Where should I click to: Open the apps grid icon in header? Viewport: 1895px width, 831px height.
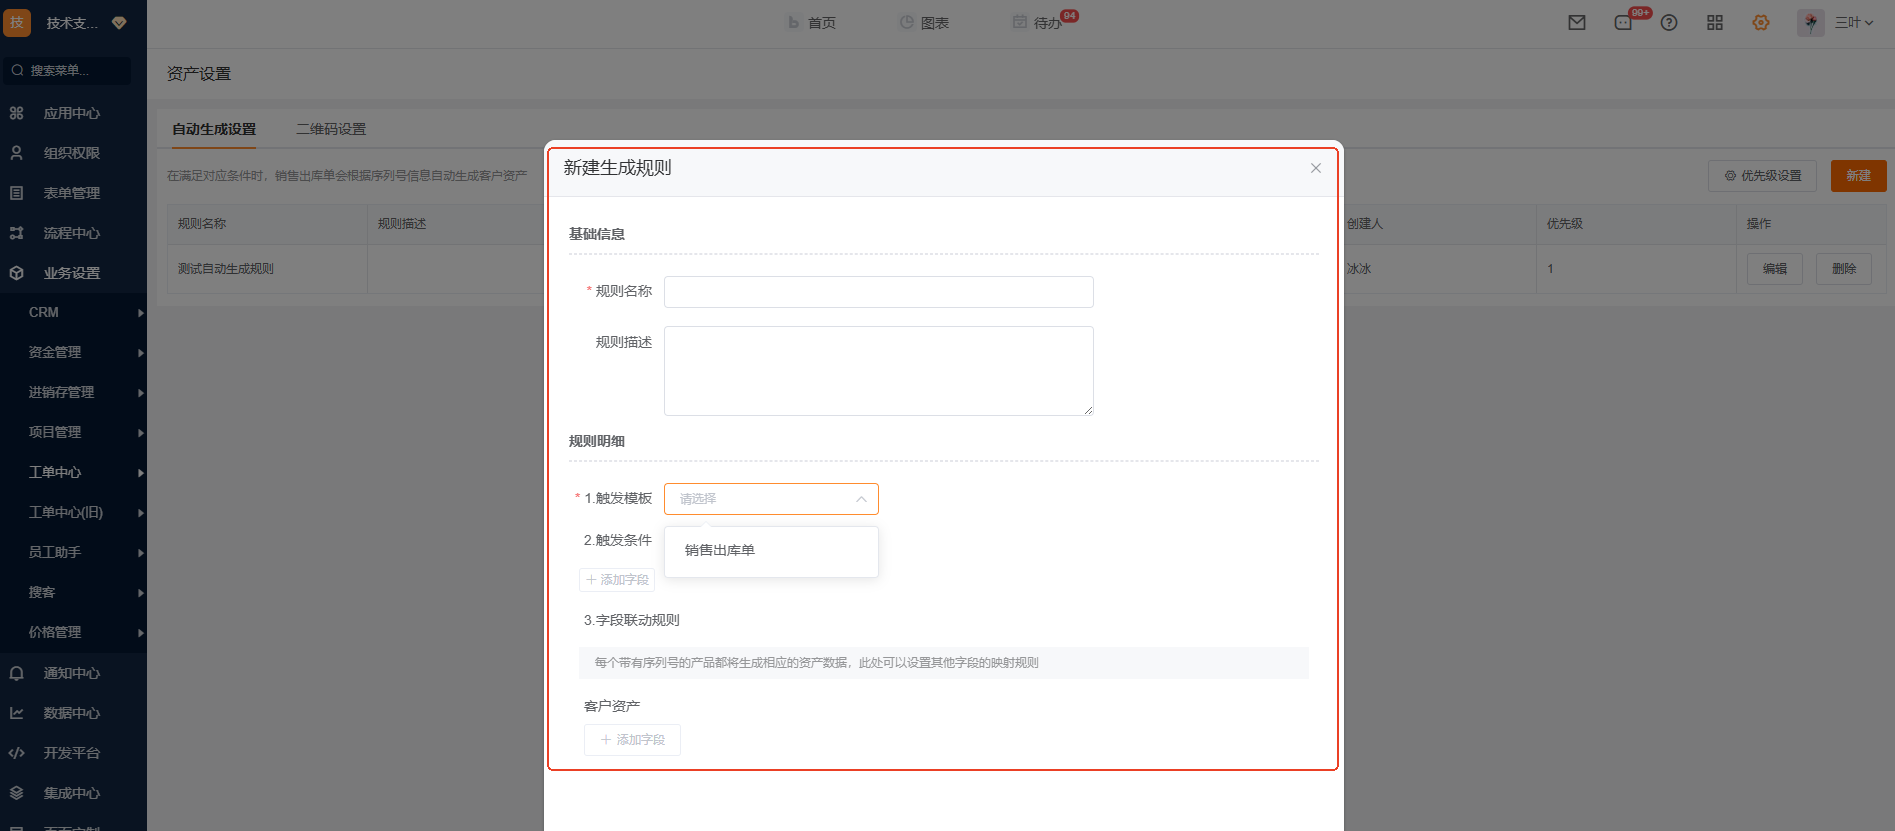click(x=1715, y=23)
